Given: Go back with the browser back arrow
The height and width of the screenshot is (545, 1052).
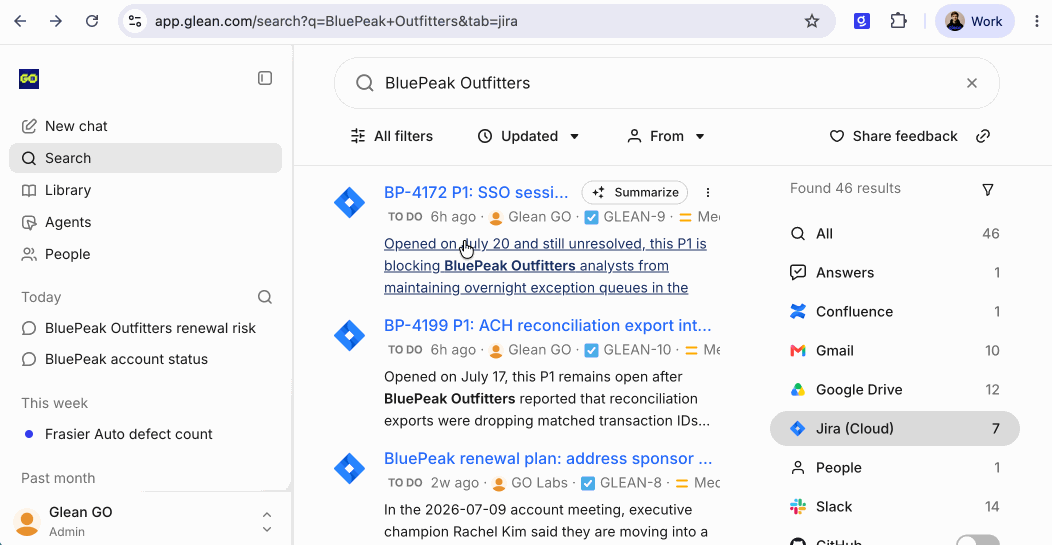Looking at the screenshot, I should (20, 21).
